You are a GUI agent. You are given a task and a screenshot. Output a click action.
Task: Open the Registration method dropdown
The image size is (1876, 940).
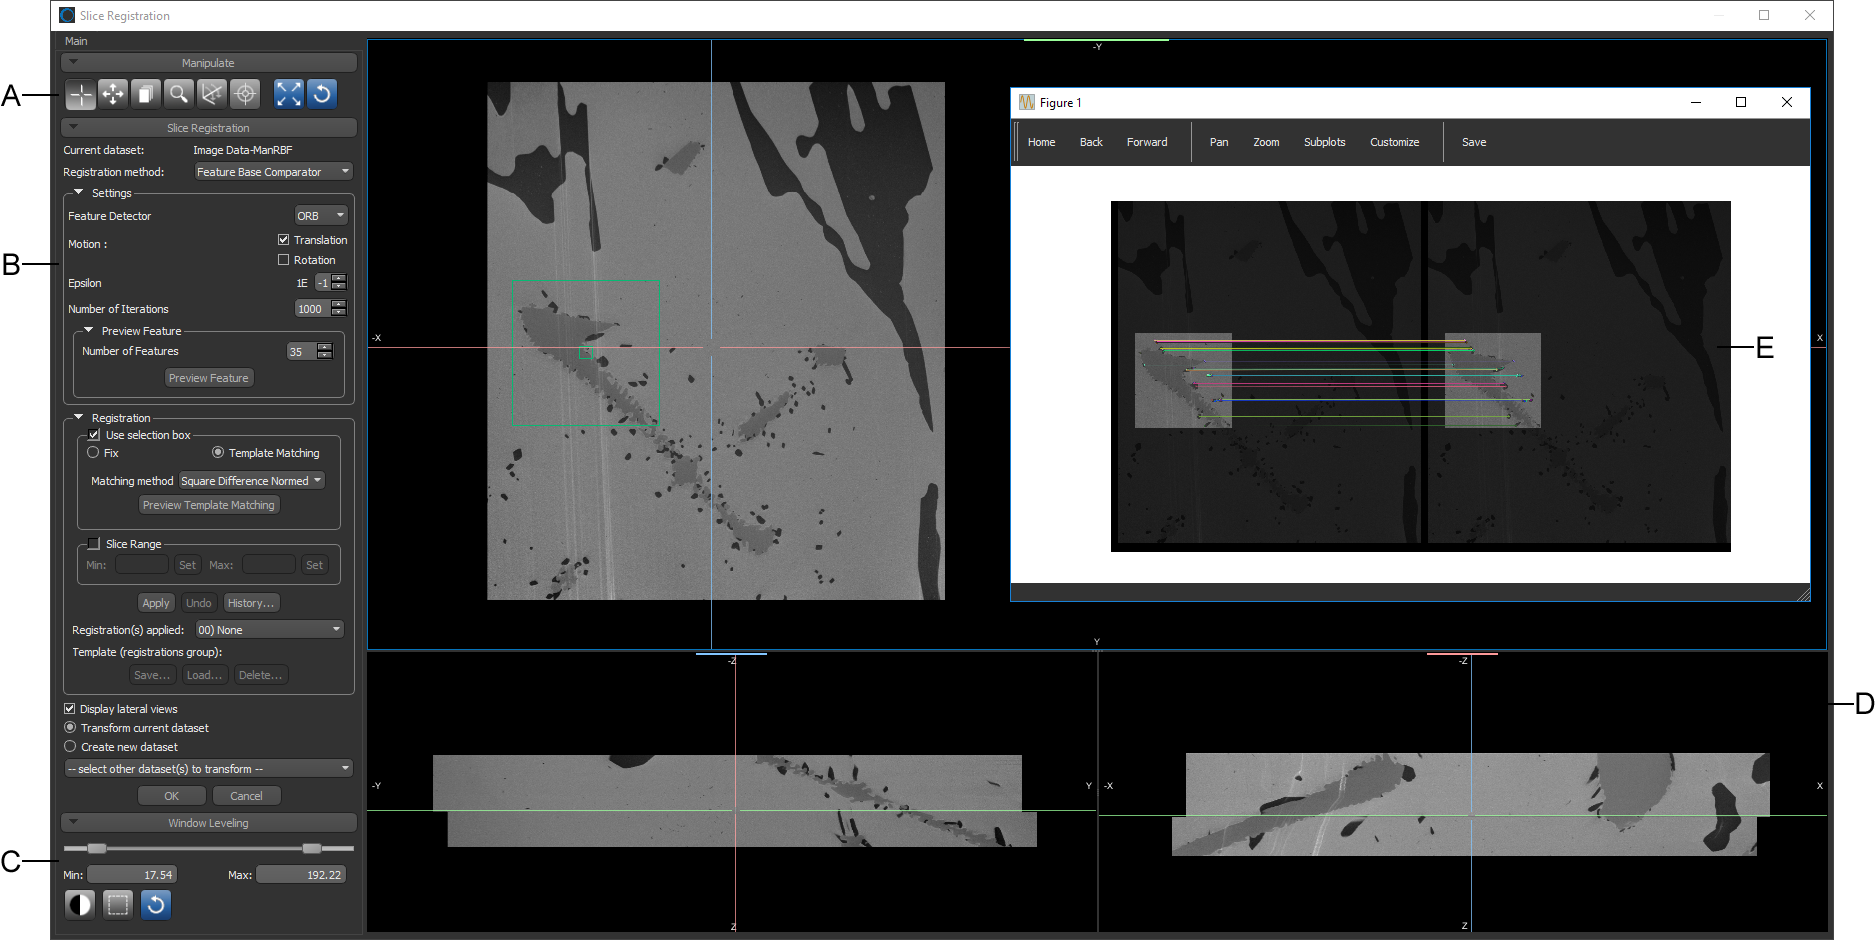273,172
